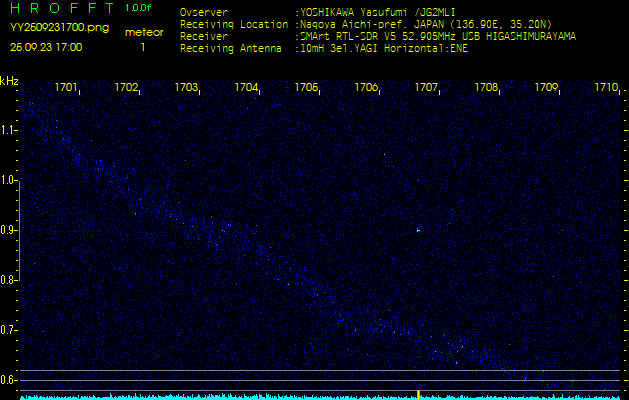
Task: Click the kHz axis unit label
Action: point(9,81)
